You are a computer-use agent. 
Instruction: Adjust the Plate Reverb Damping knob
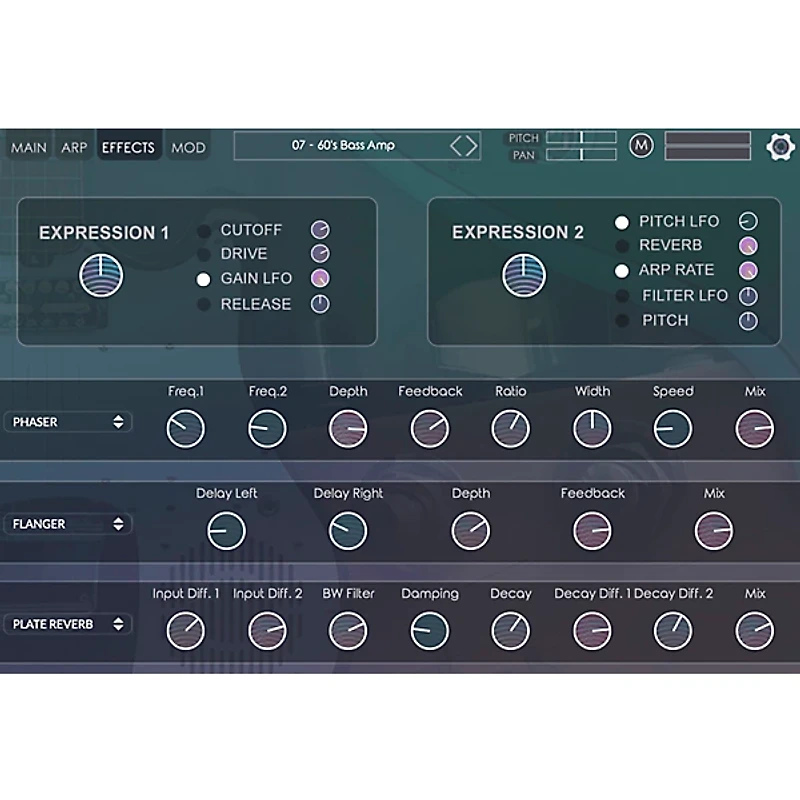coord(430,630)
